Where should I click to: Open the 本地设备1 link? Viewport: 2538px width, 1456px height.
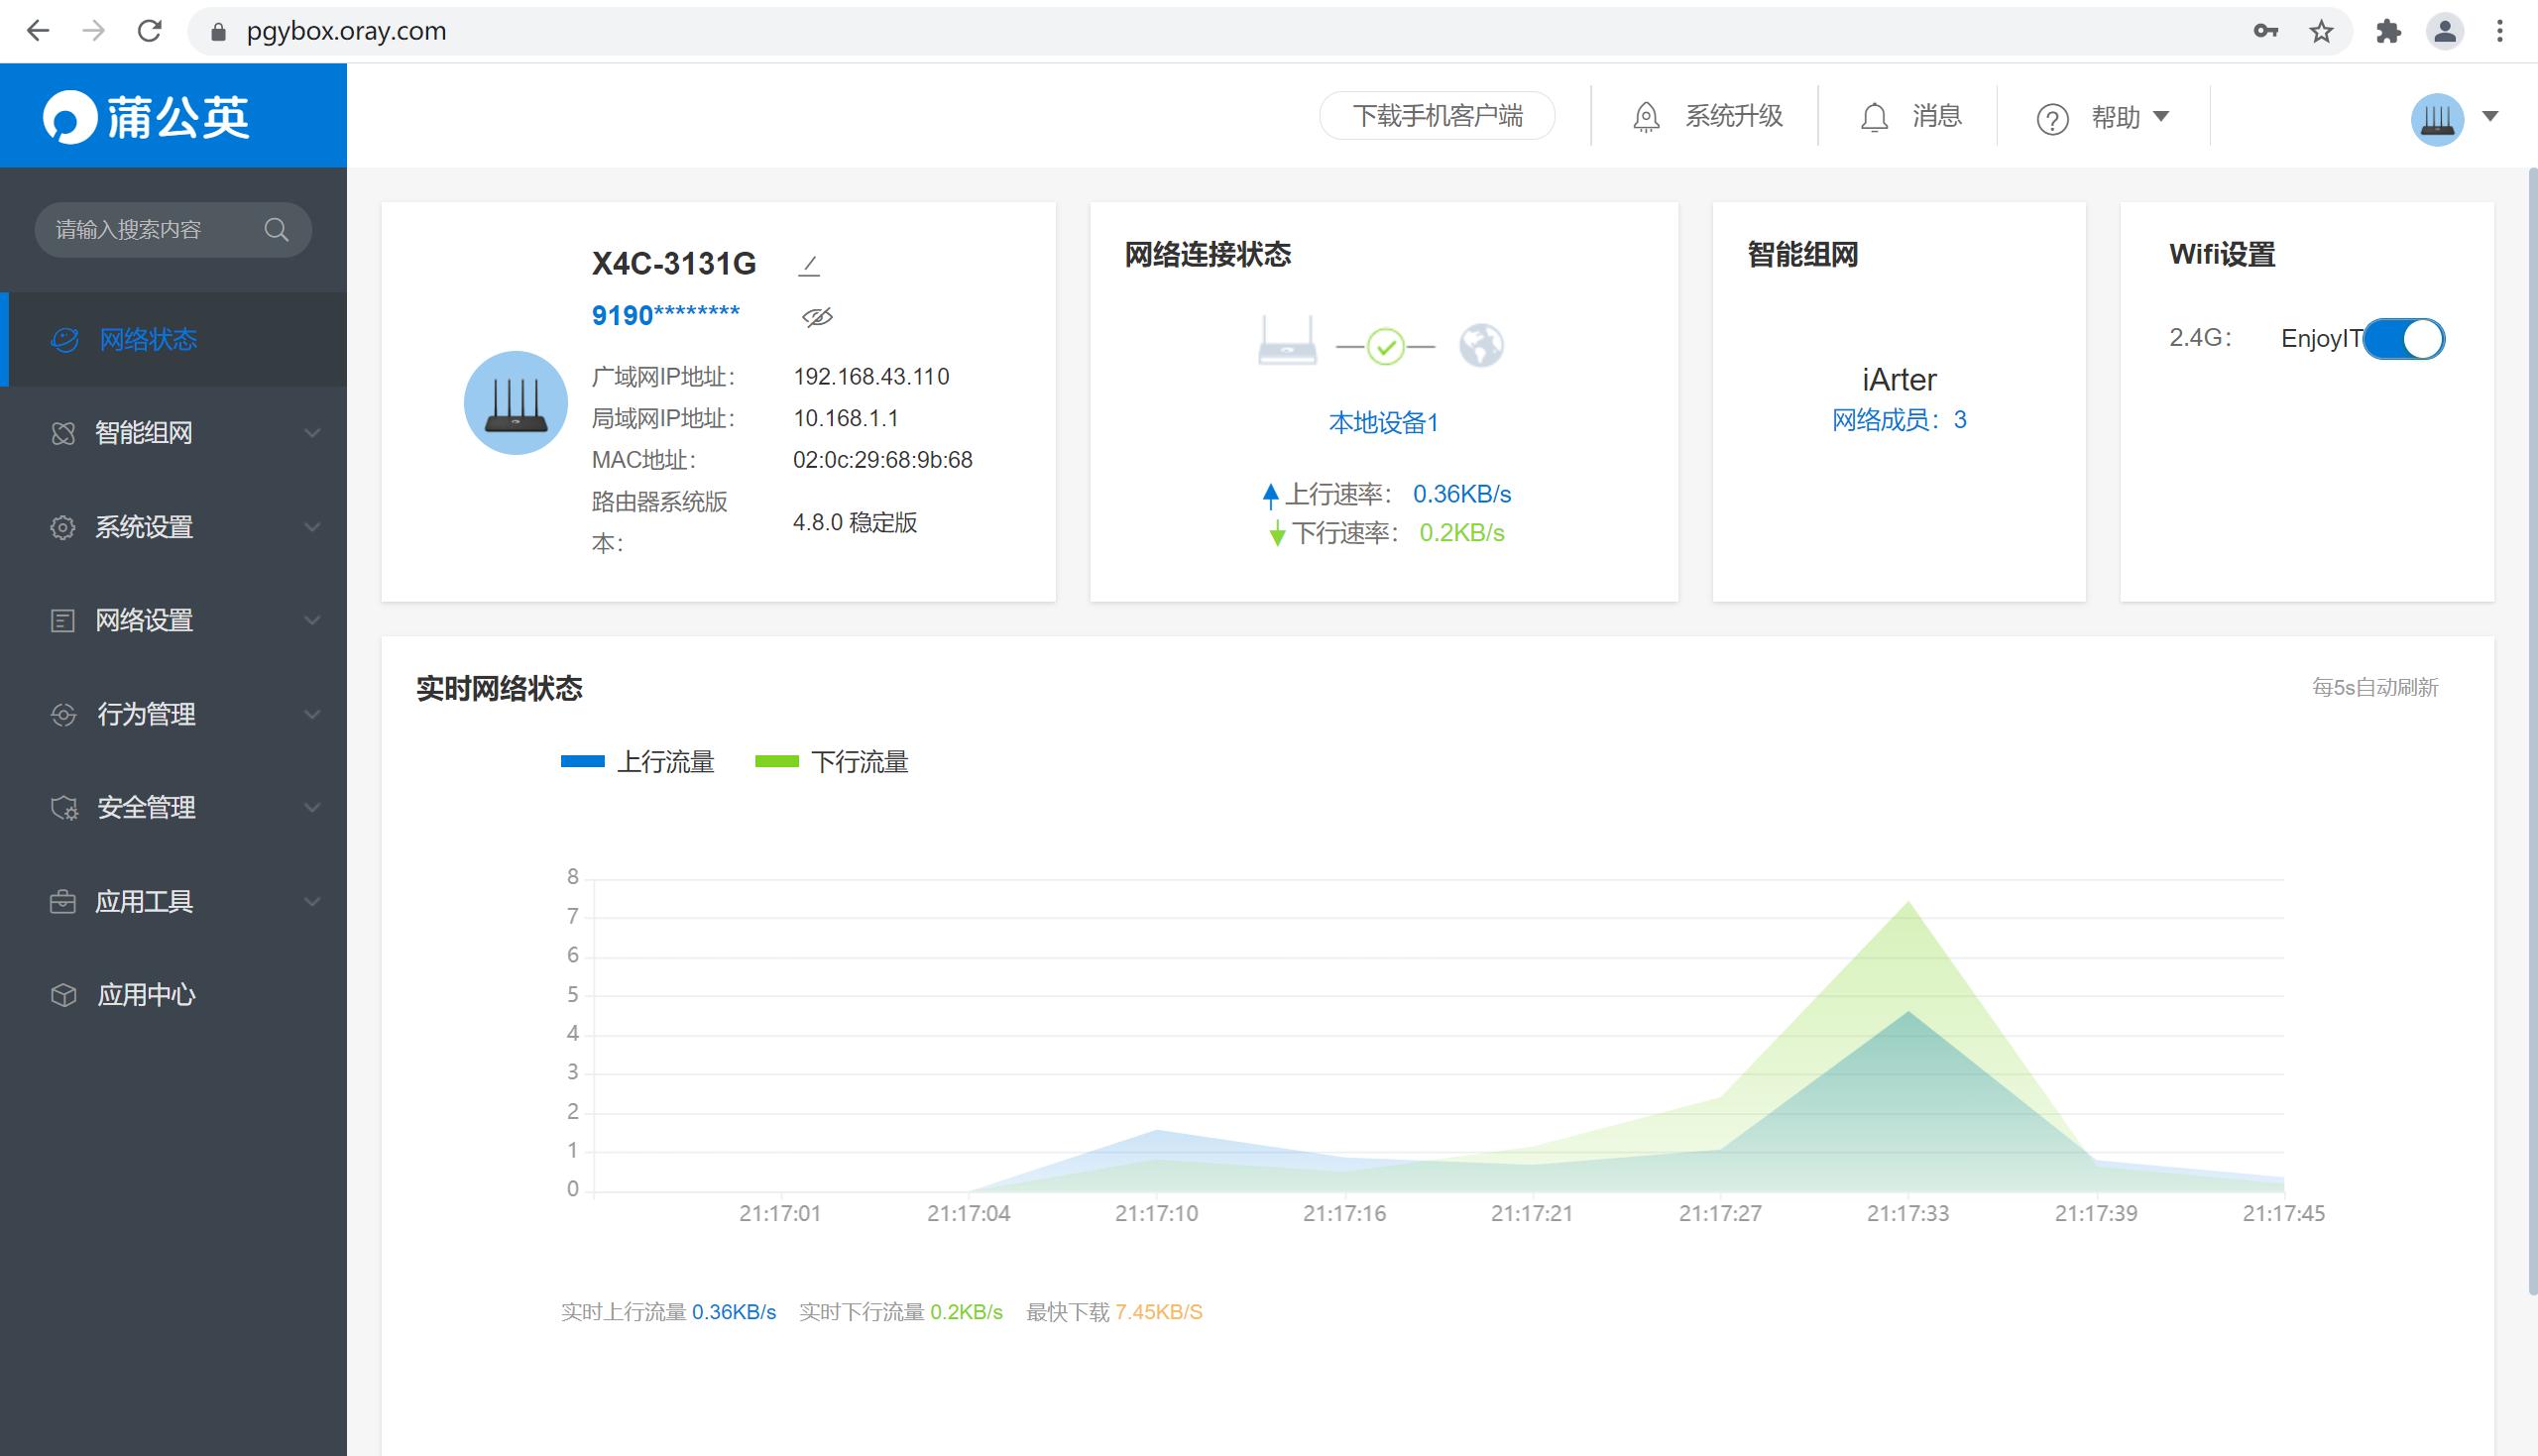[1383, 422]
